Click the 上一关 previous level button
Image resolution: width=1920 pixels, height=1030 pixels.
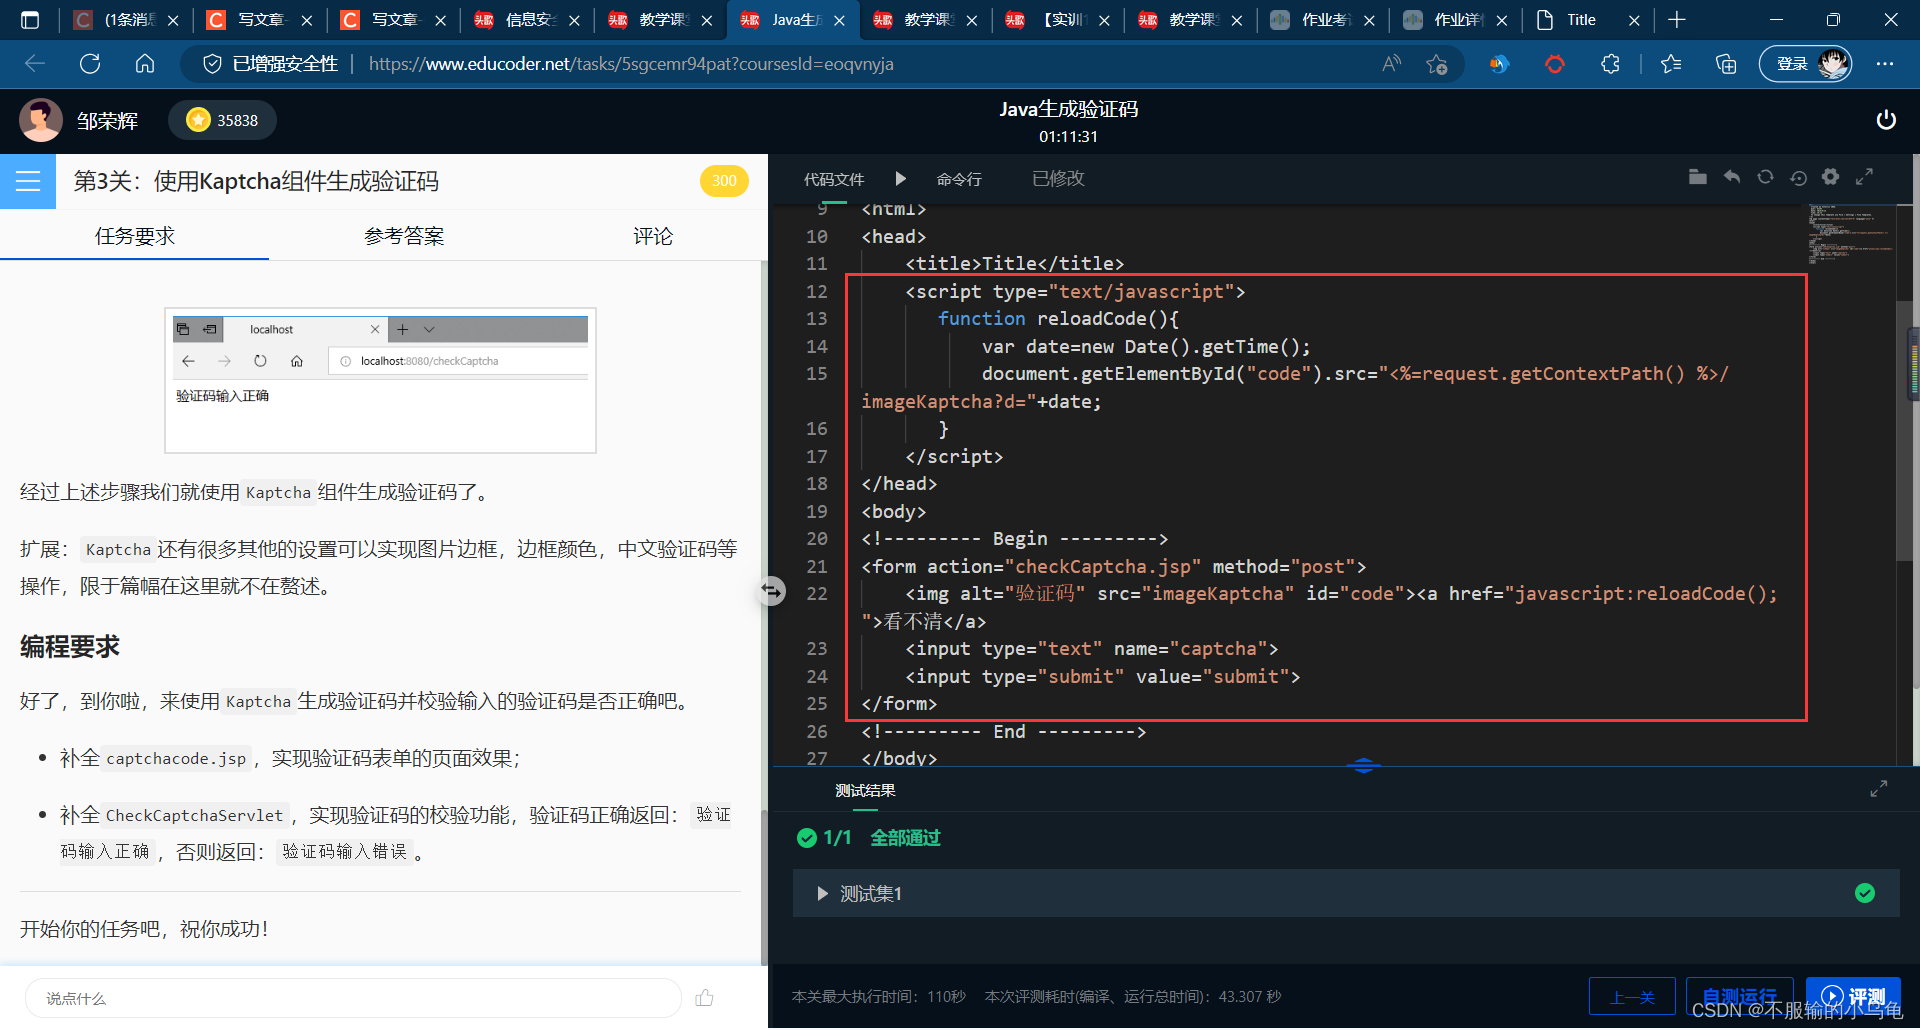[x=1632, y=996]
